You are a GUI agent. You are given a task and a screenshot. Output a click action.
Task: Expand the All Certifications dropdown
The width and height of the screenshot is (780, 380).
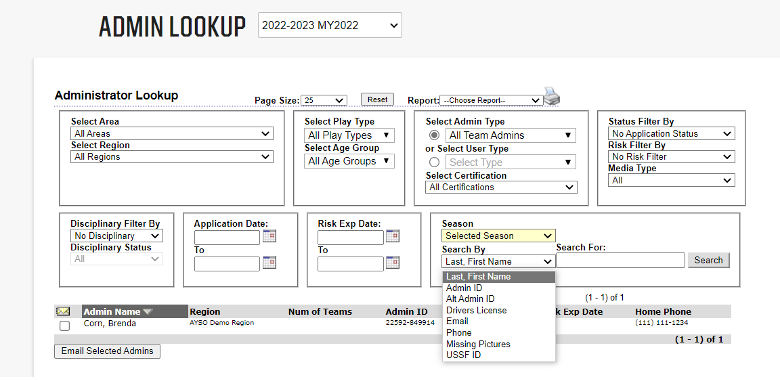click(501, 187)
